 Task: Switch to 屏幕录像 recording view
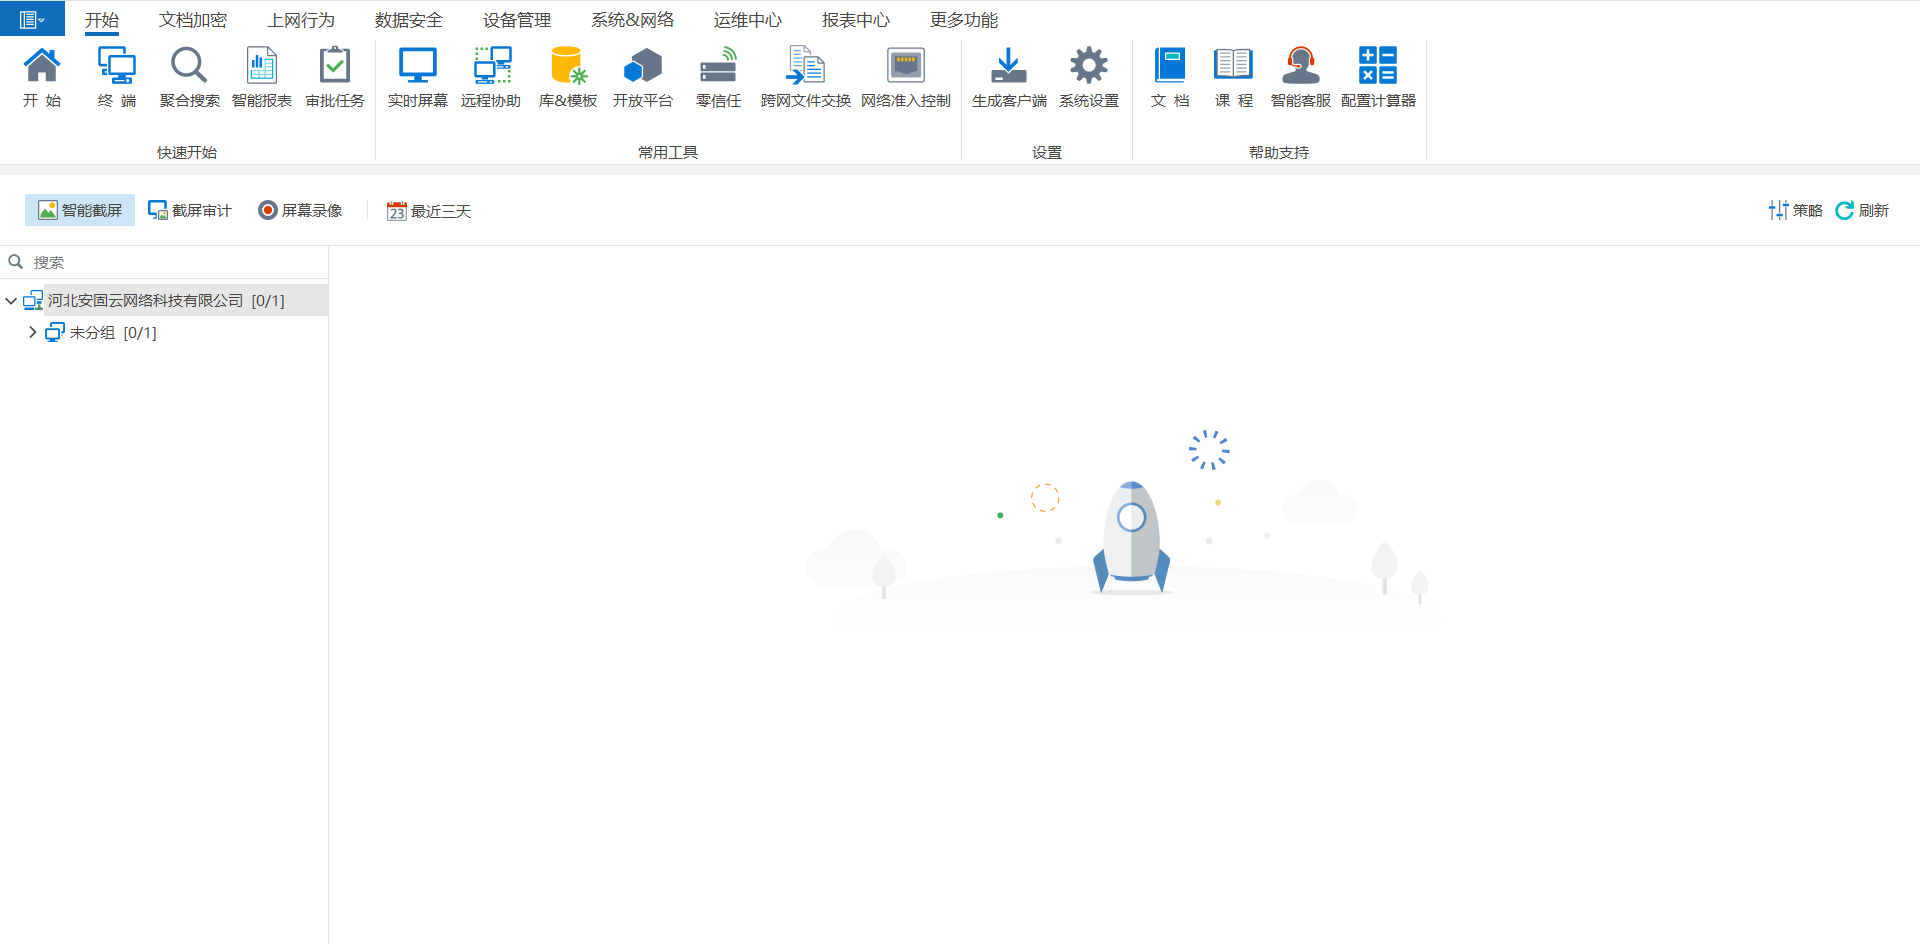pyautogui.click(x=300, y=210)
